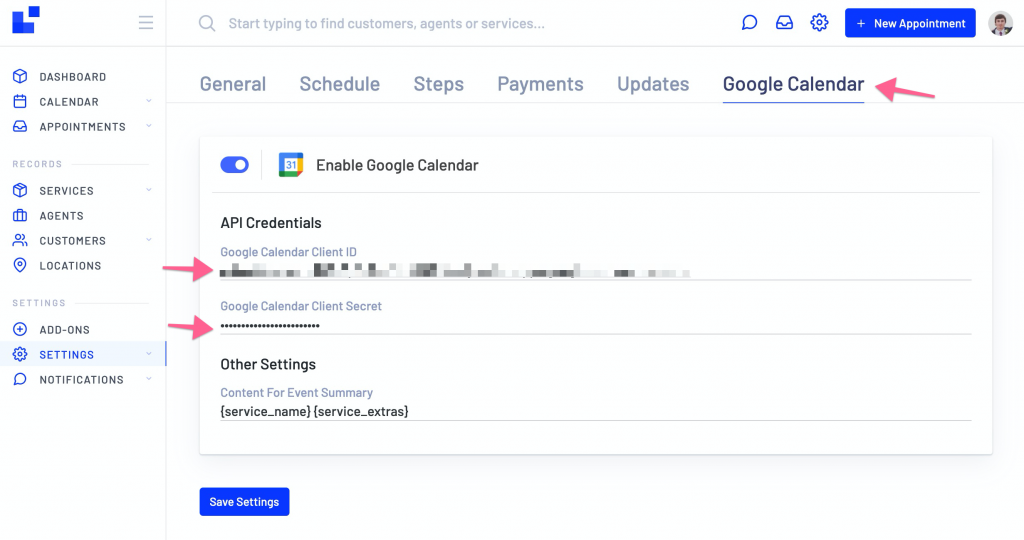
Task: Expand the Calendar sidebar submenu chevron
Action: coord(149,101)
